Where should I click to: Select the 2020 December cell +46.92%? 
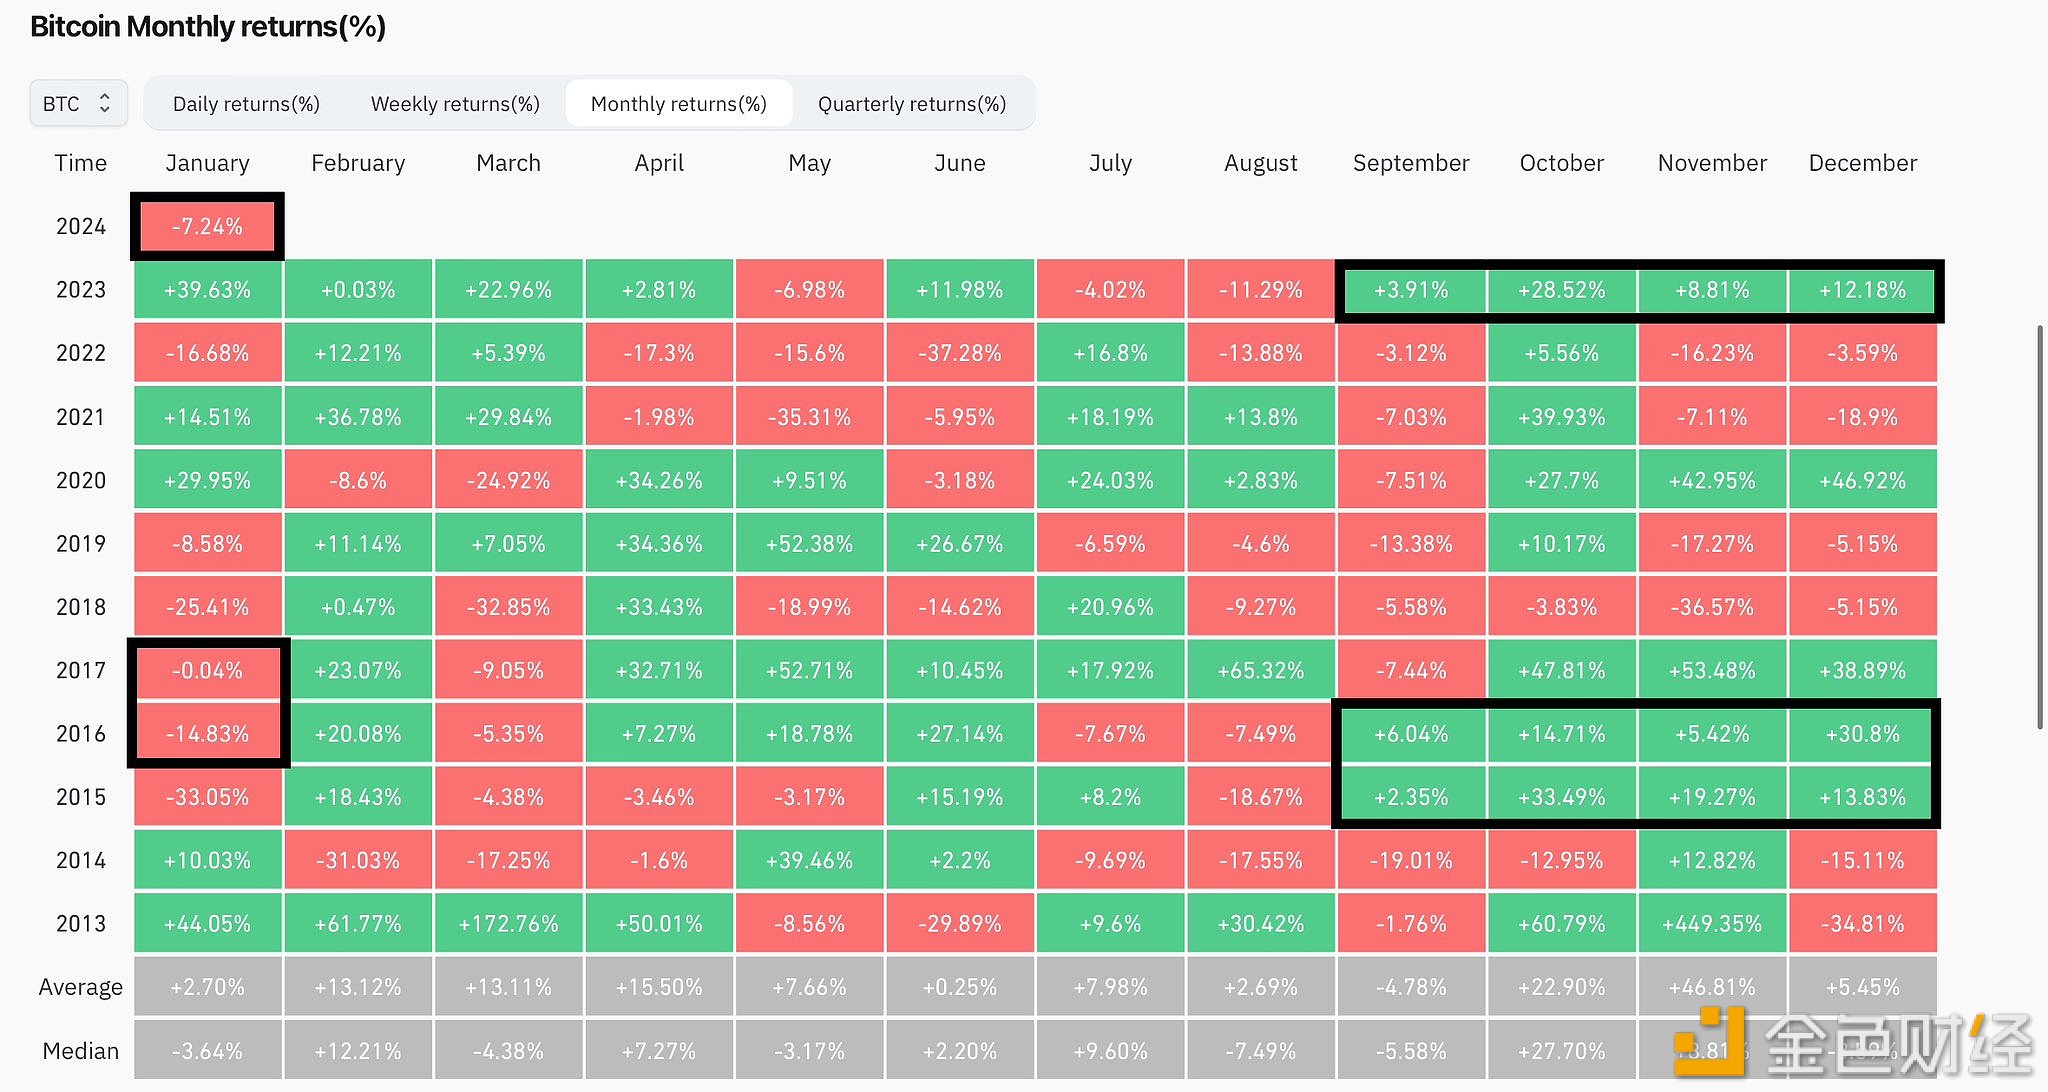pos(1863,480)
